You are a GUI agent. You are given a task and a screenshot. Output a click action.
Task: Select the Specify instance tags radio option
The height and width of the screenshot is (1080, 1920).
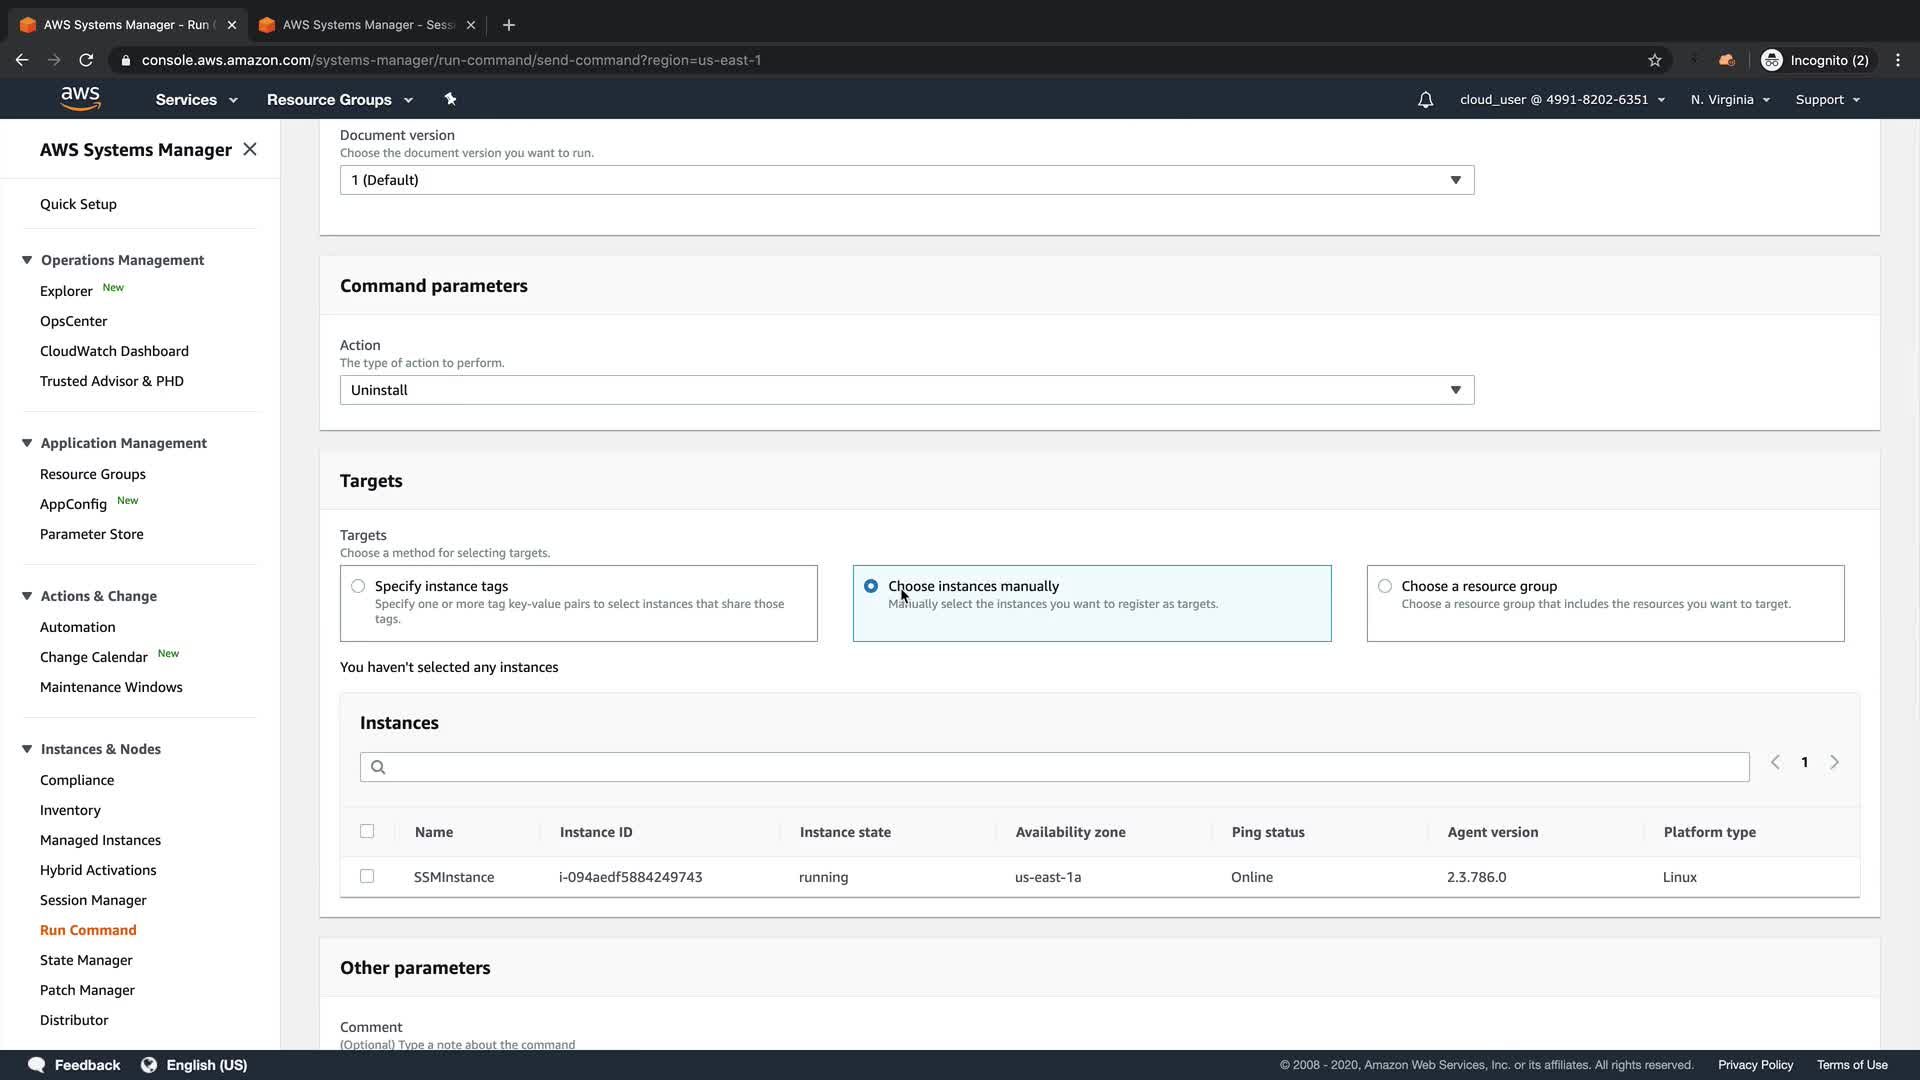[358, 586]
